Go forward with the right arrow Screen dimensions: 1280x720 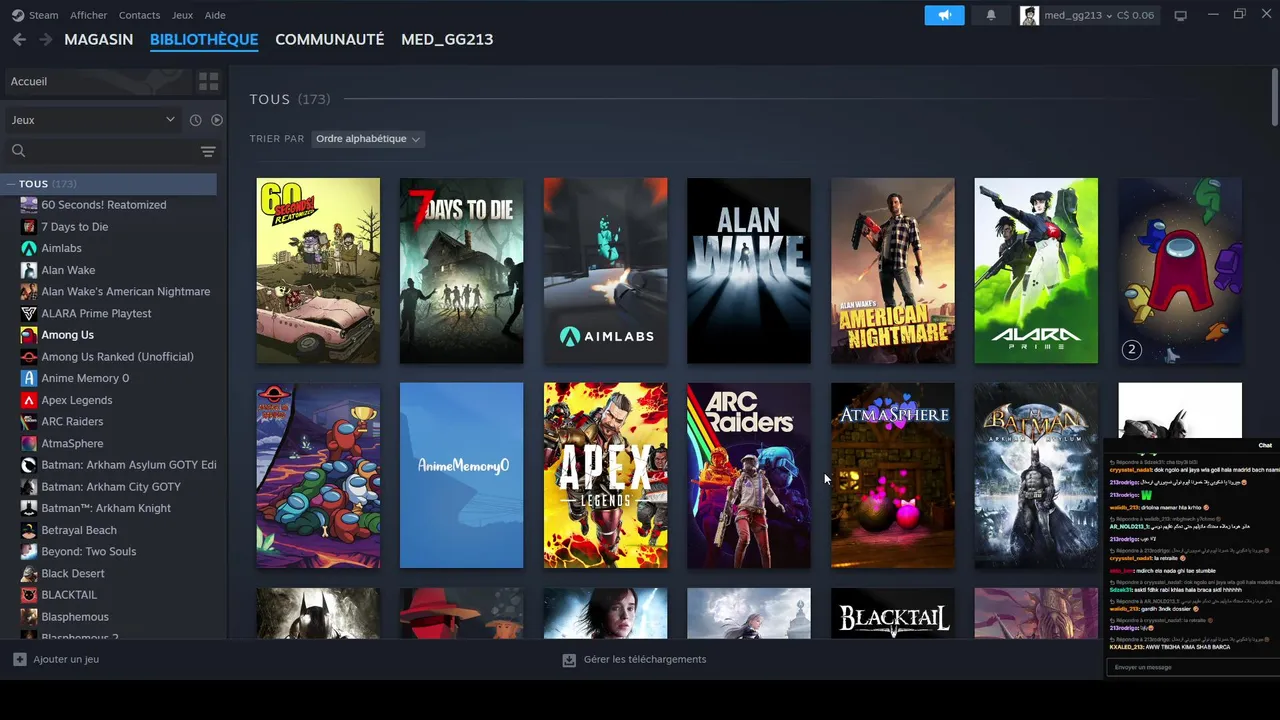pos(45,39)
